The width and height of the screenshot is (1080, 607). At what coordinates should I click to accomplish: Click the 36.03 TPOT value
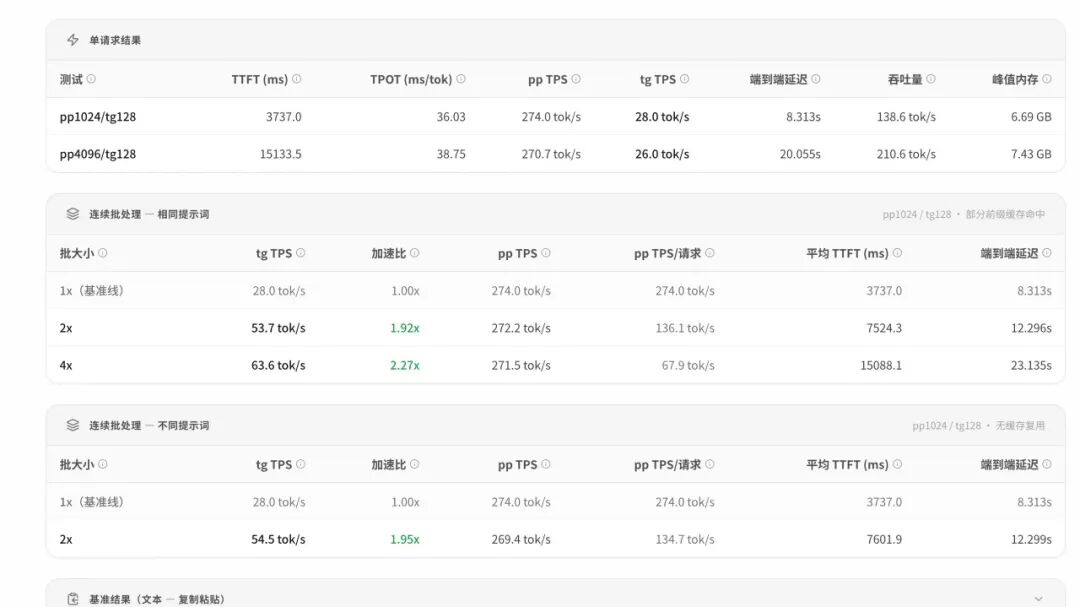pos(451,117)
